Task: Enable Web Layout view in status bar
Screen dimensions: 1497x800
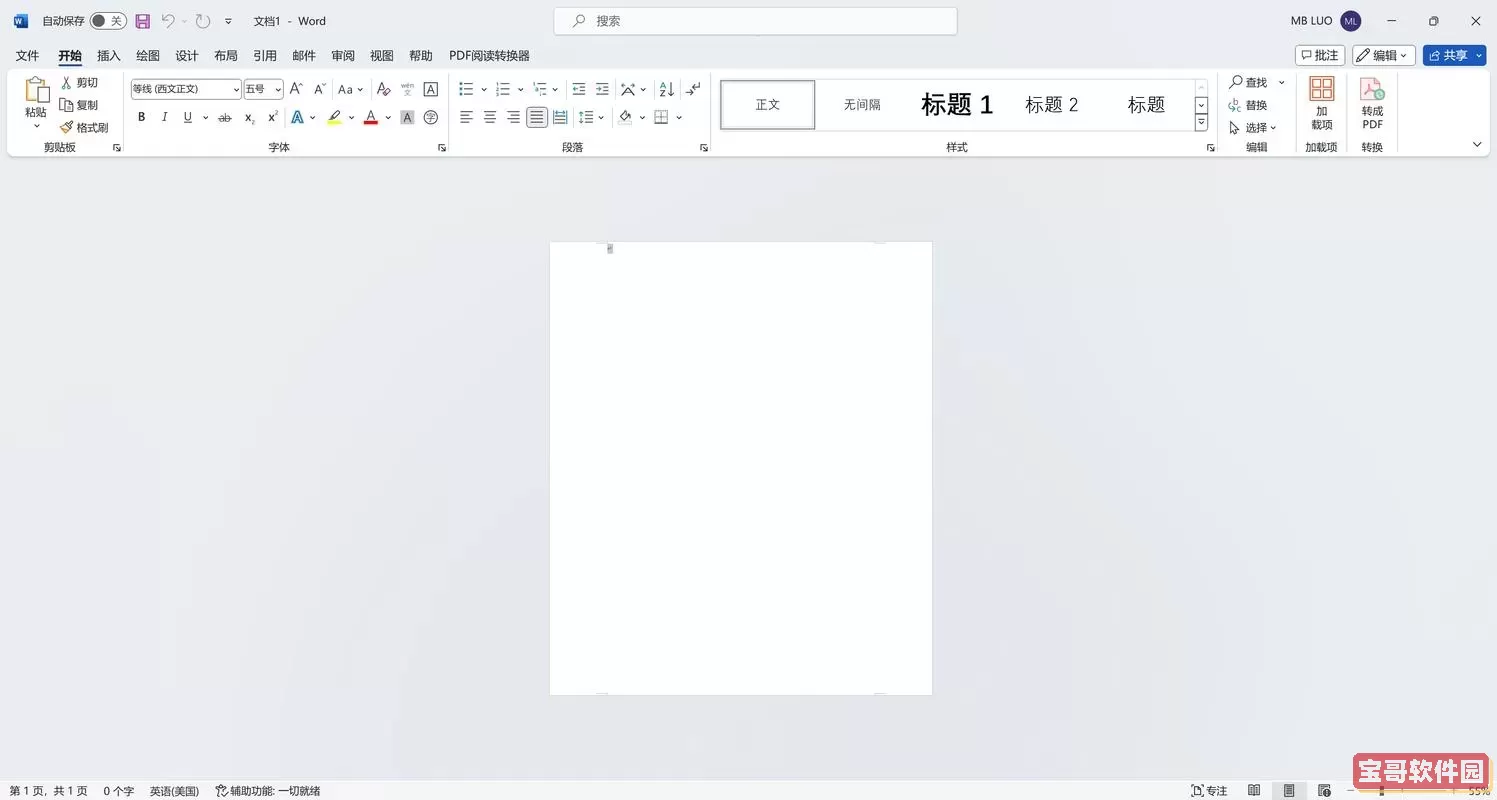Action: (x=1323, y=790)
